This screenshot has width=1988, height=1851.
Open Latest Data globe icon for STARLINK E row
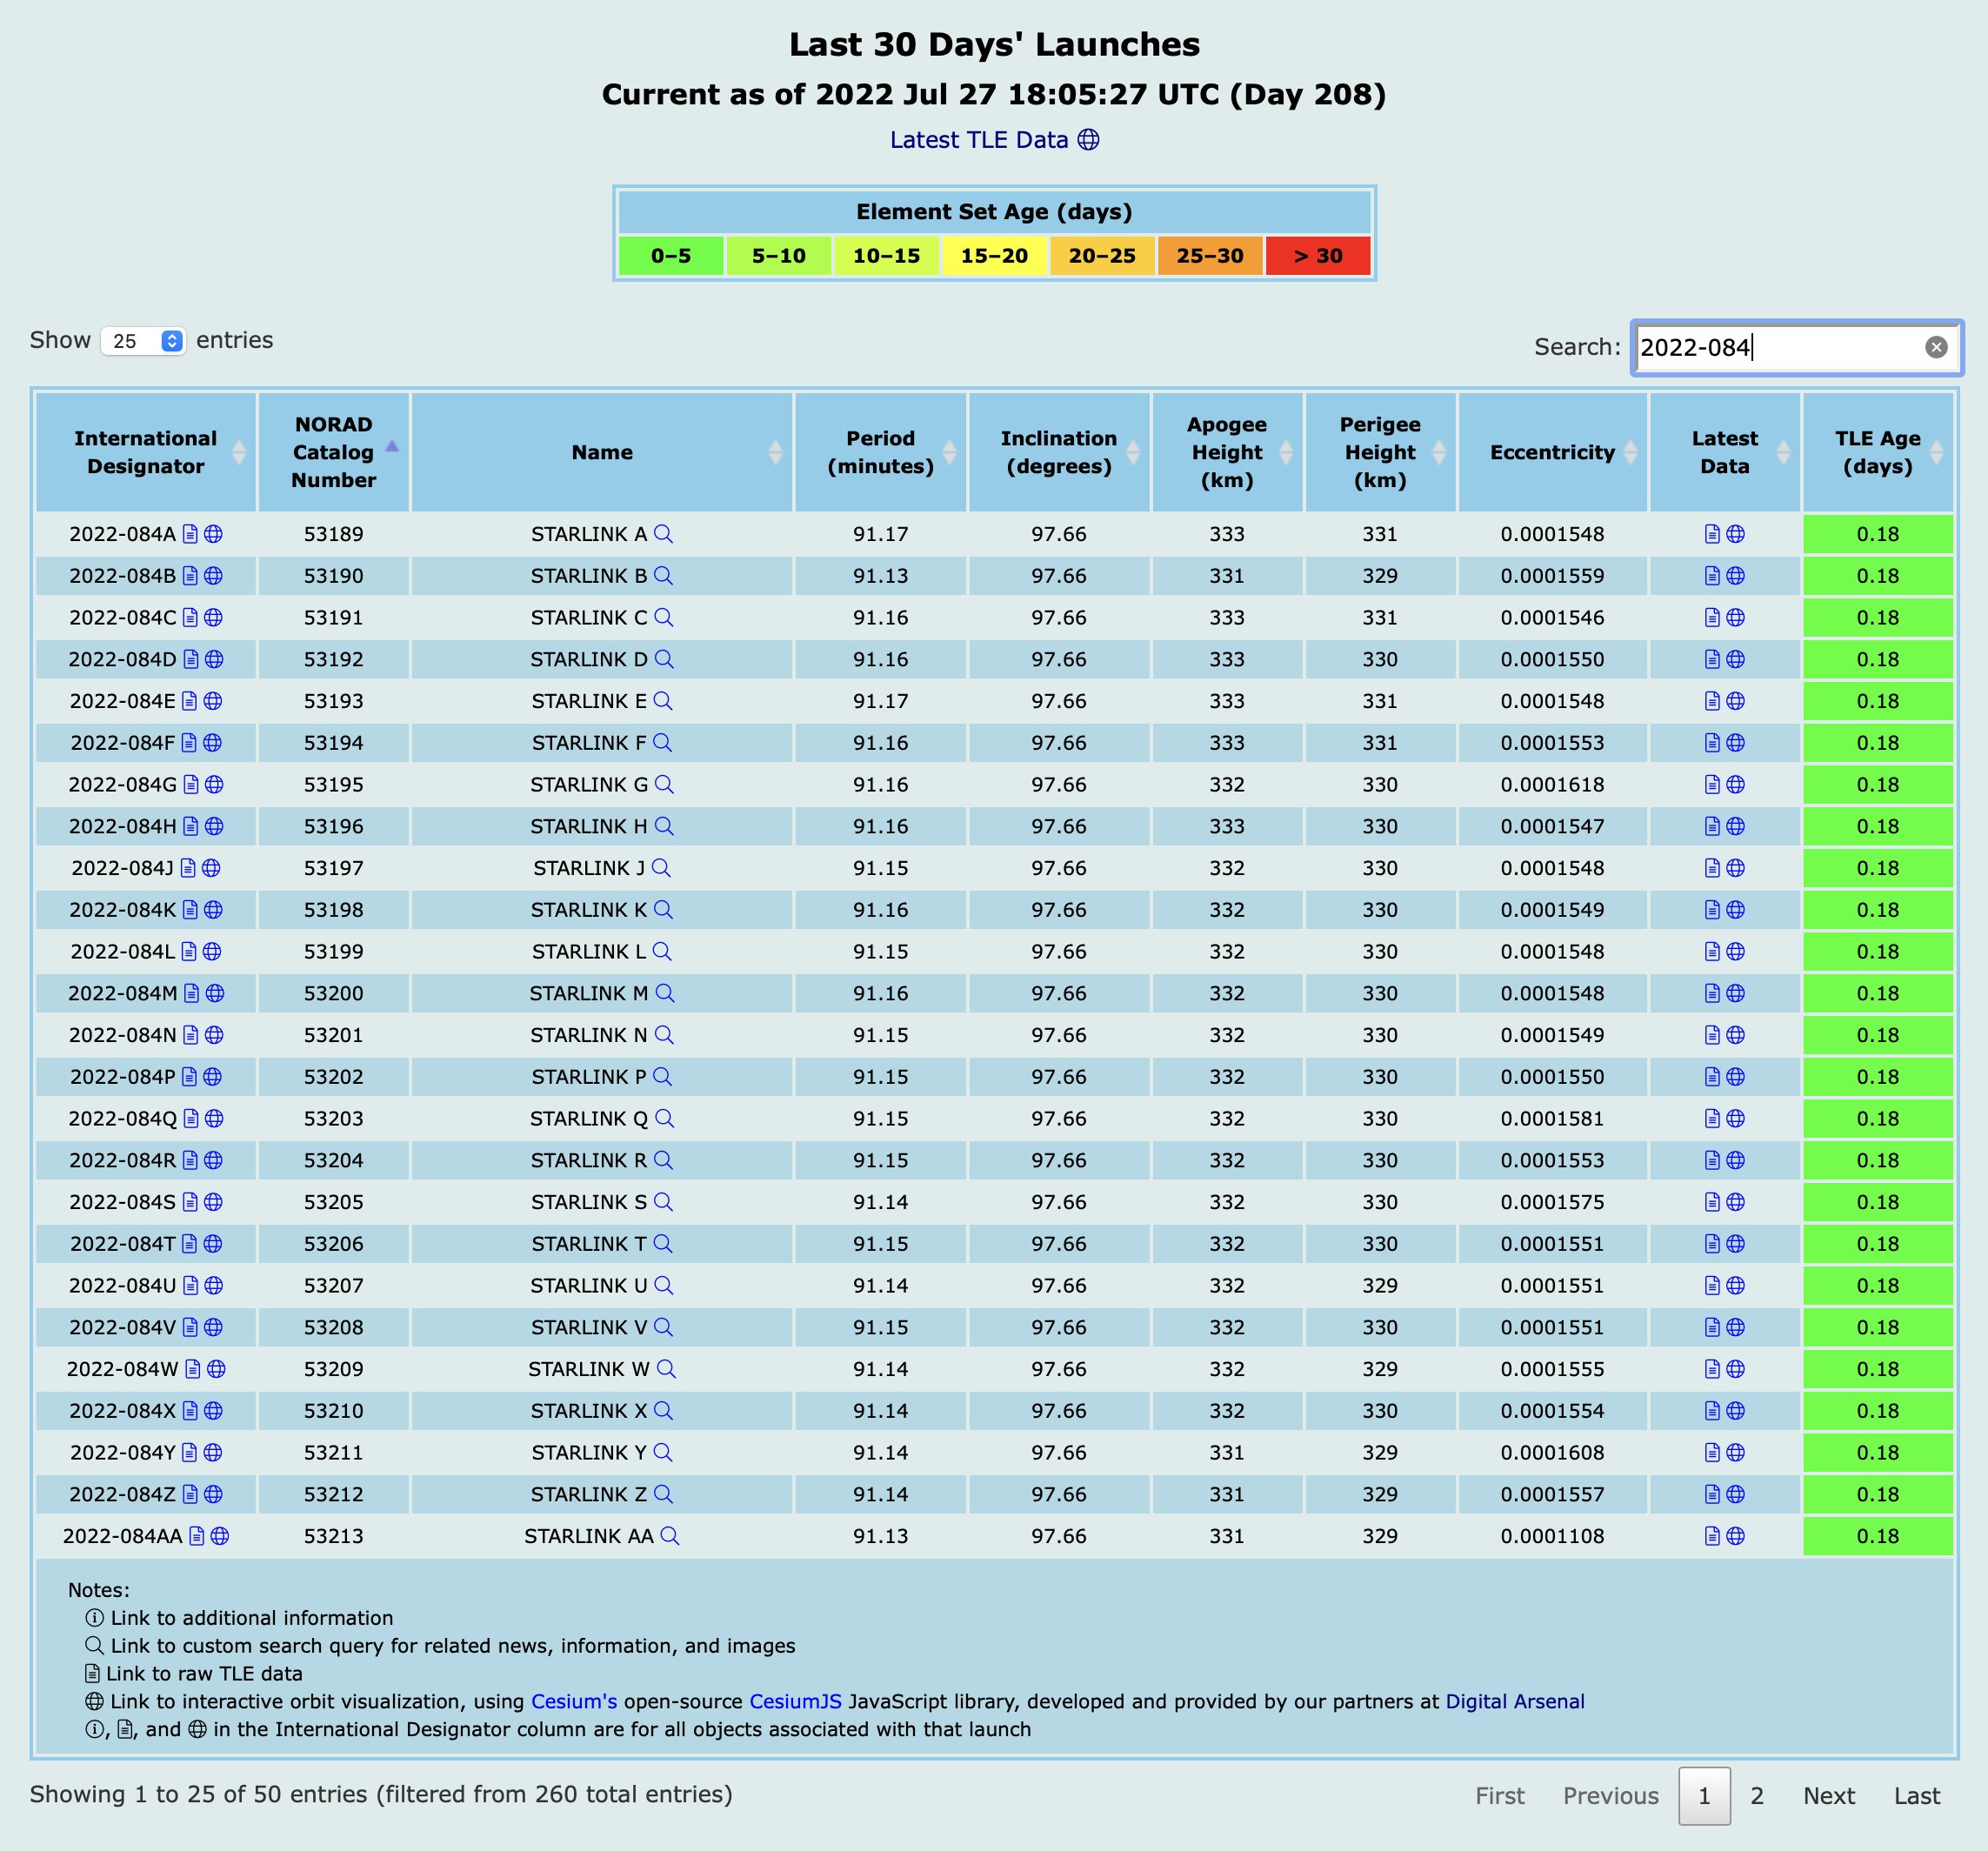(1736, 701)
